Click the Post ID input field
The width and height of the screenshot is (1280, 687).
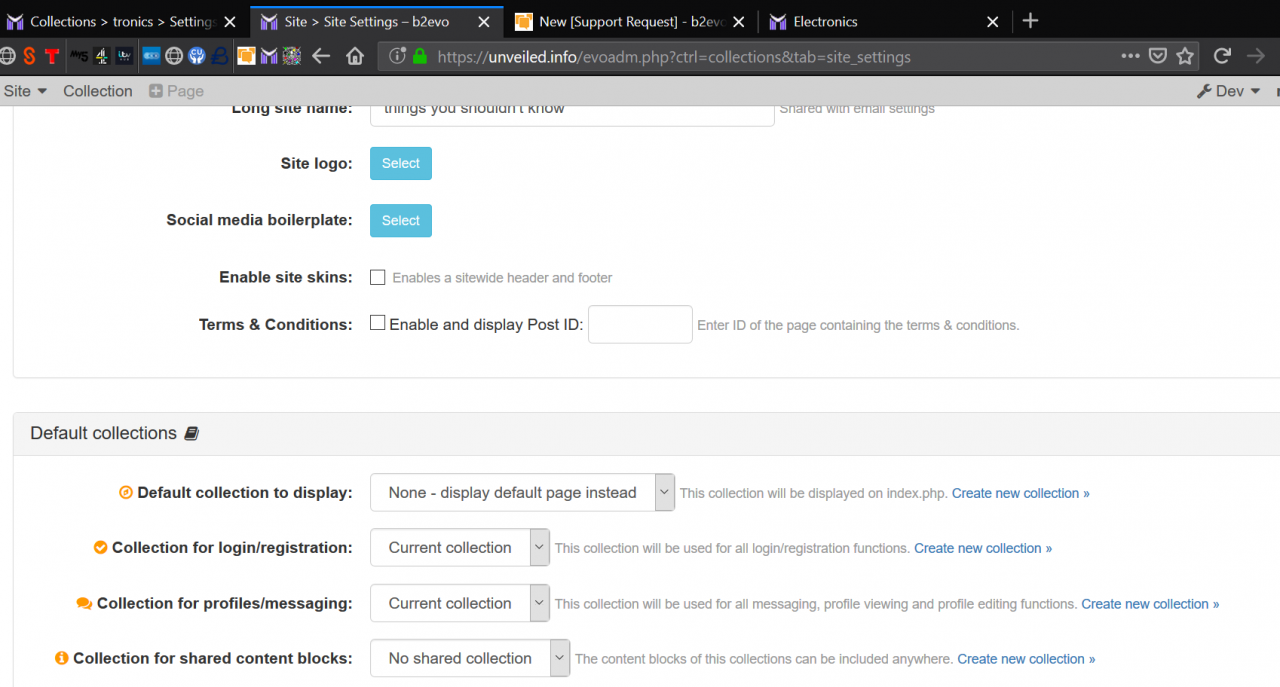click(640, 324)
